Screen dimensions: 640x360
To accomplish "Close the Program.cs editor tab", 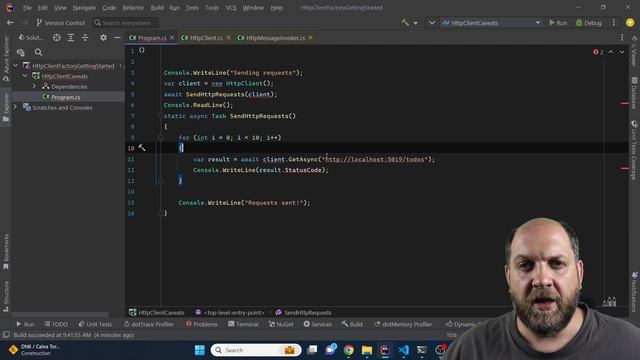I will (172, 38).
